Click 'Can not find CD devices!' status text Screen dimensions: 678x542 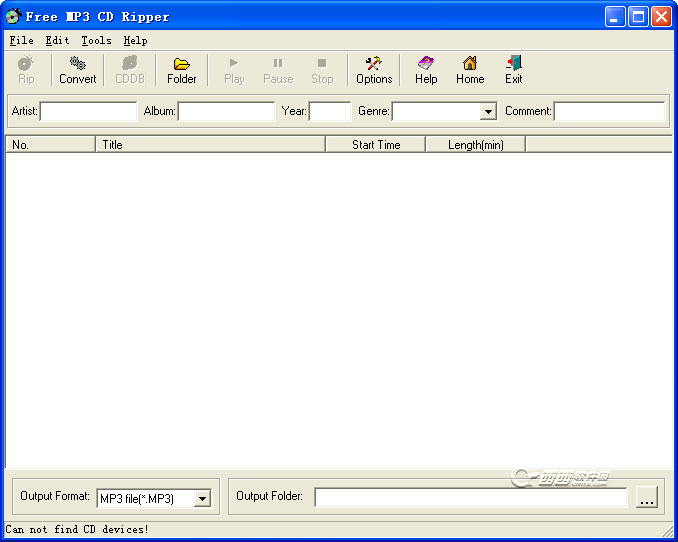77,529
